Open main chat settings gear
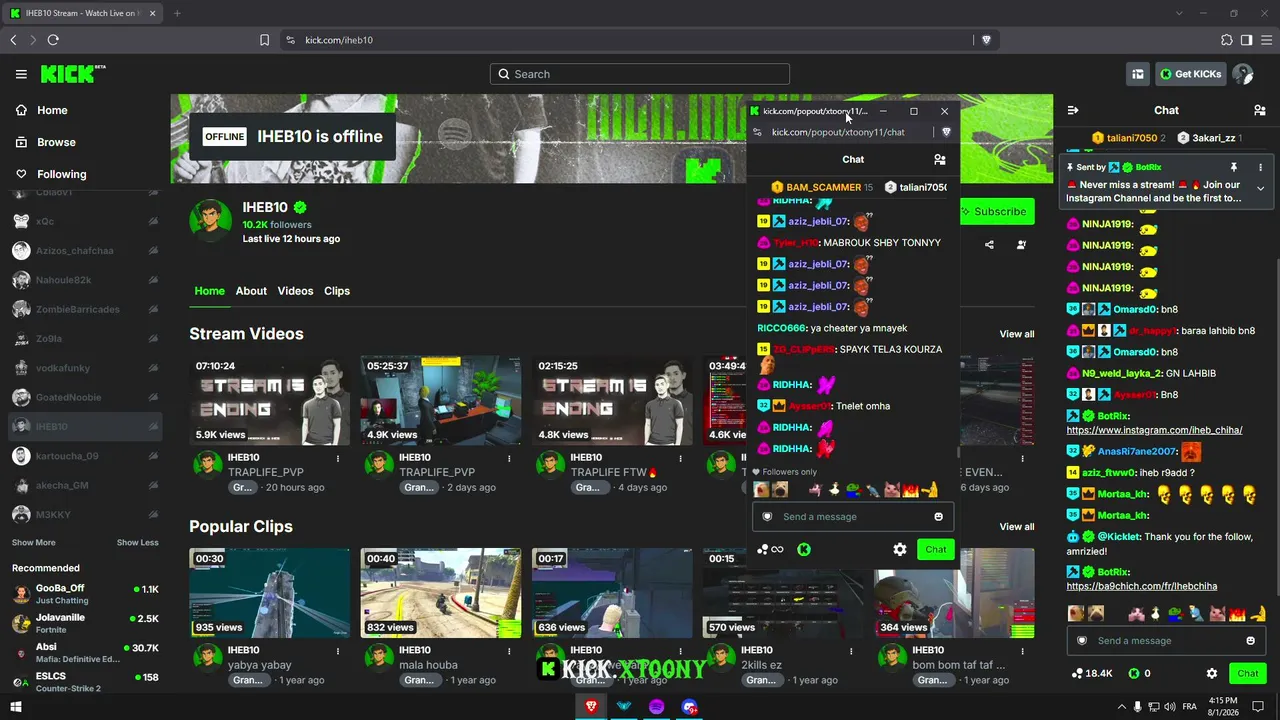Image resolution: width=1280 pixels, height=720 pixels. tap(1212, 674)
